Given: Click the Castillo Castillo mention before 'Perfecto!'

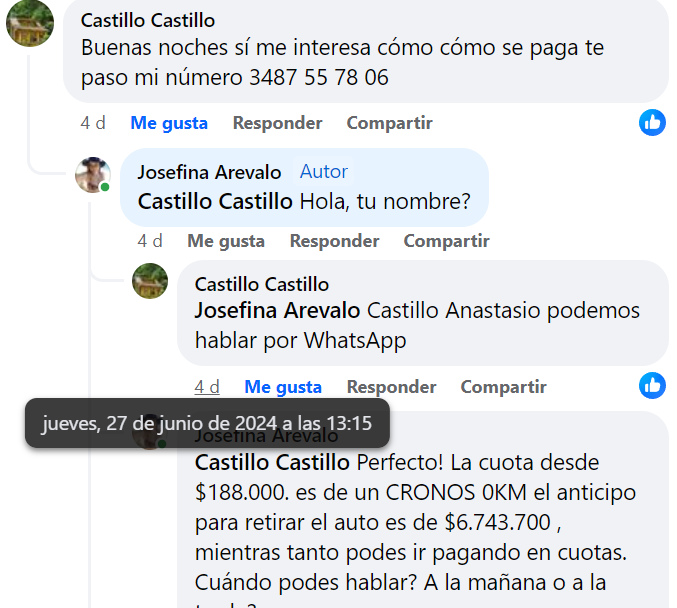Looking at the screenshot, I should (272, 463).
